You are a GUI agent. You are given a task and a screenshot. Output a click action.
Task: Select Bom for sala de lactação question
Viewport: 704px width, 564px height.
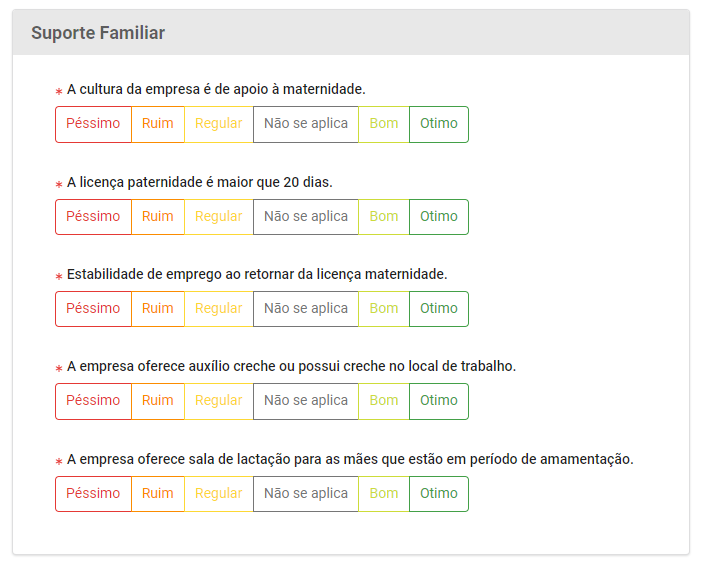(384, 494)
